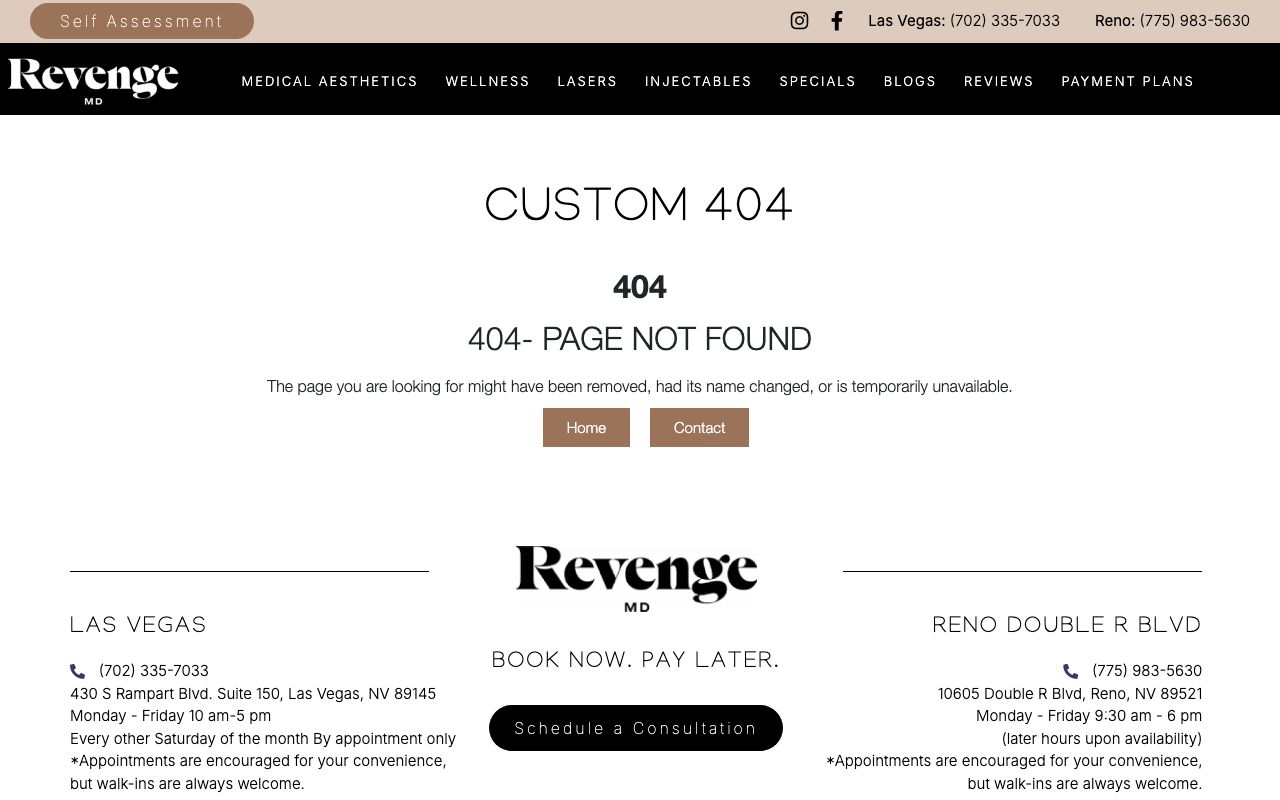Open the Instagram icon link
The height and width of the screenshot is (800, 1280).
(x=799, y=21)
